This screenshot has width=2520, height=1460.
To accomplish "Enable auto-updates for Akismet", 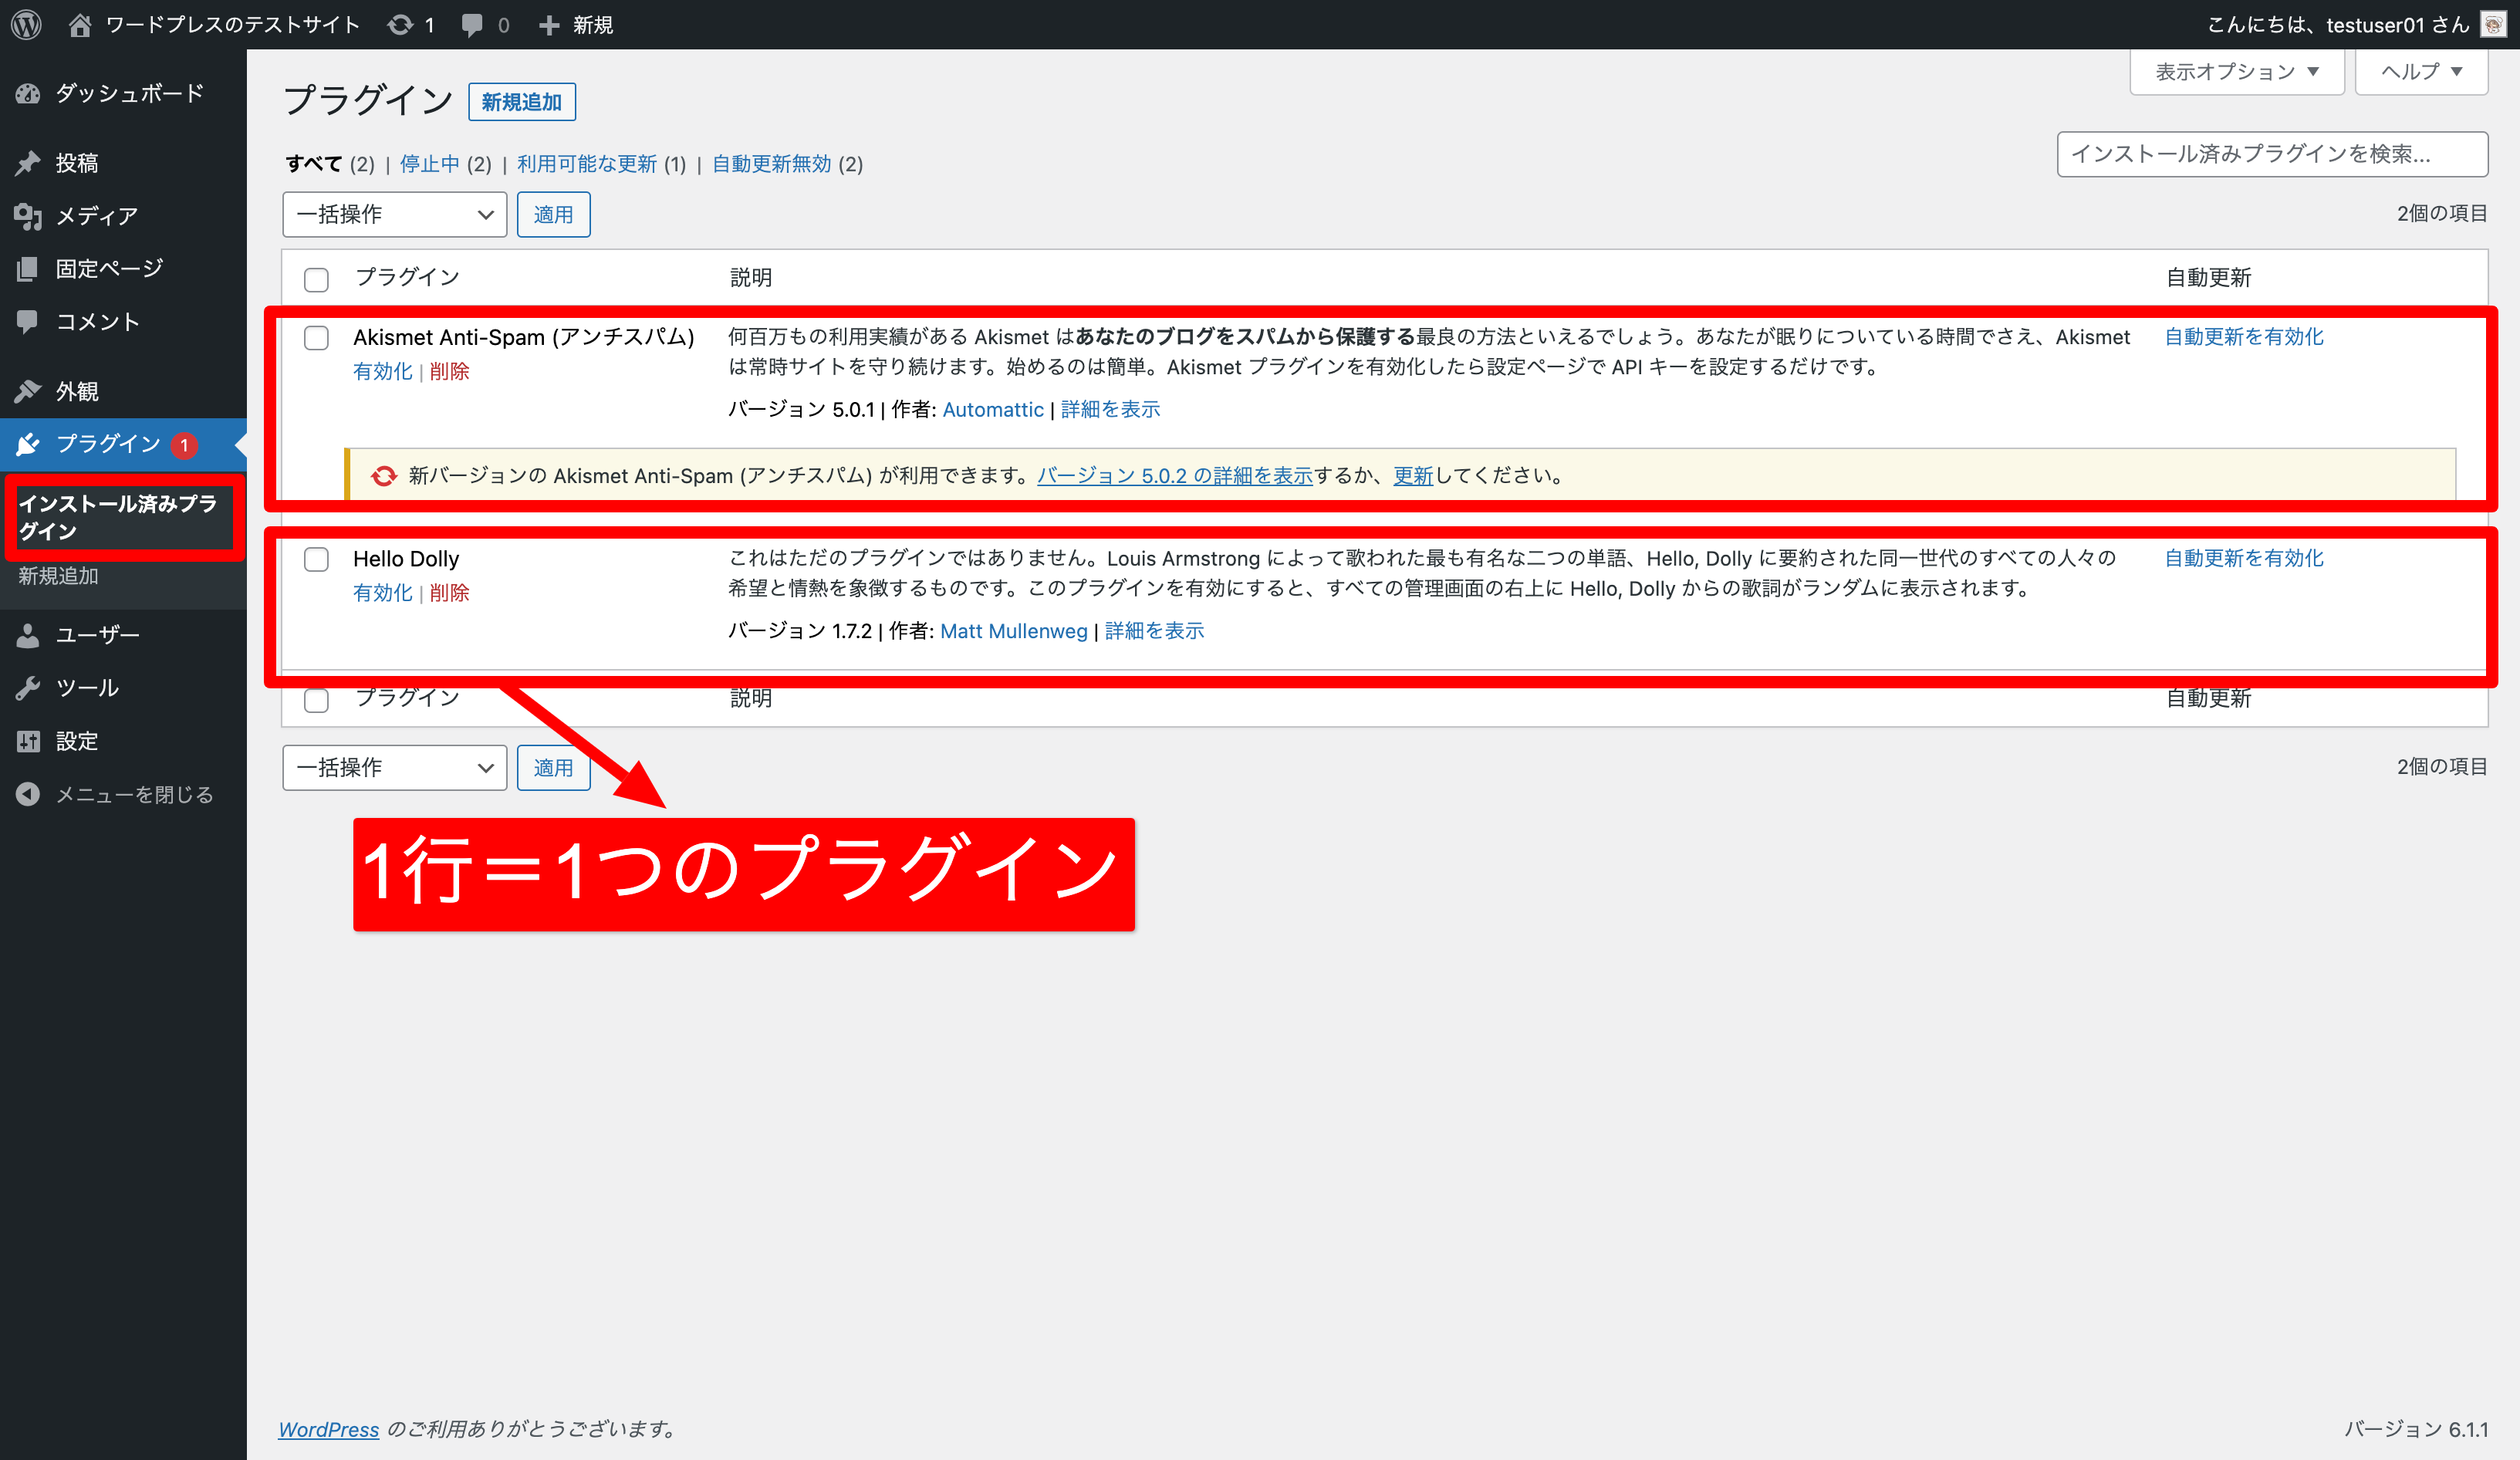I will pyautogui.click(x=2244, y=337).
